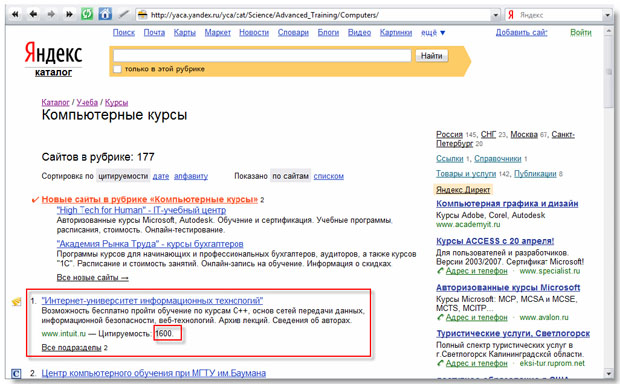Open 'Центр компьютерного обучения при МГТУ' link
The width and height of the screenshot is (620, 384).
click(x=154, y=373)
